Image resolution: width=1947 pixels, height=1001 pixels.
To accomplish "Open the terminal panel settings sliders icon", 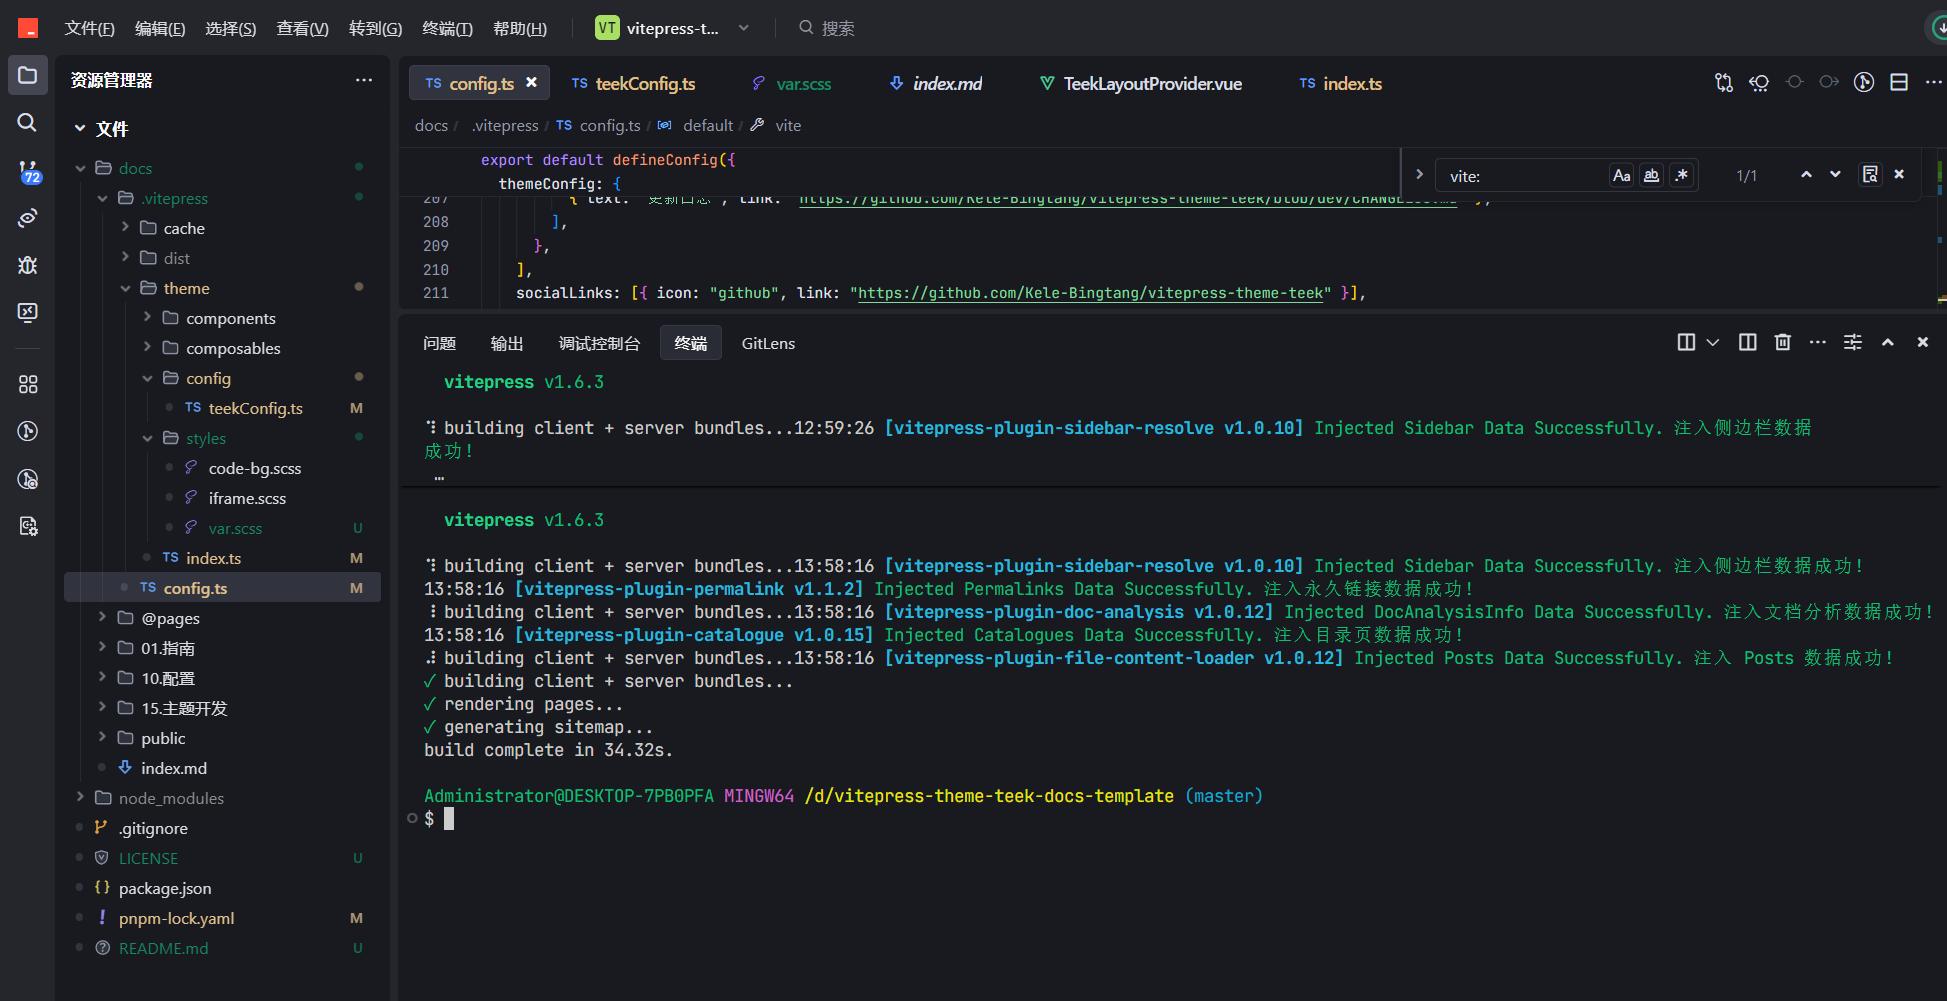I will point(1853,342).
